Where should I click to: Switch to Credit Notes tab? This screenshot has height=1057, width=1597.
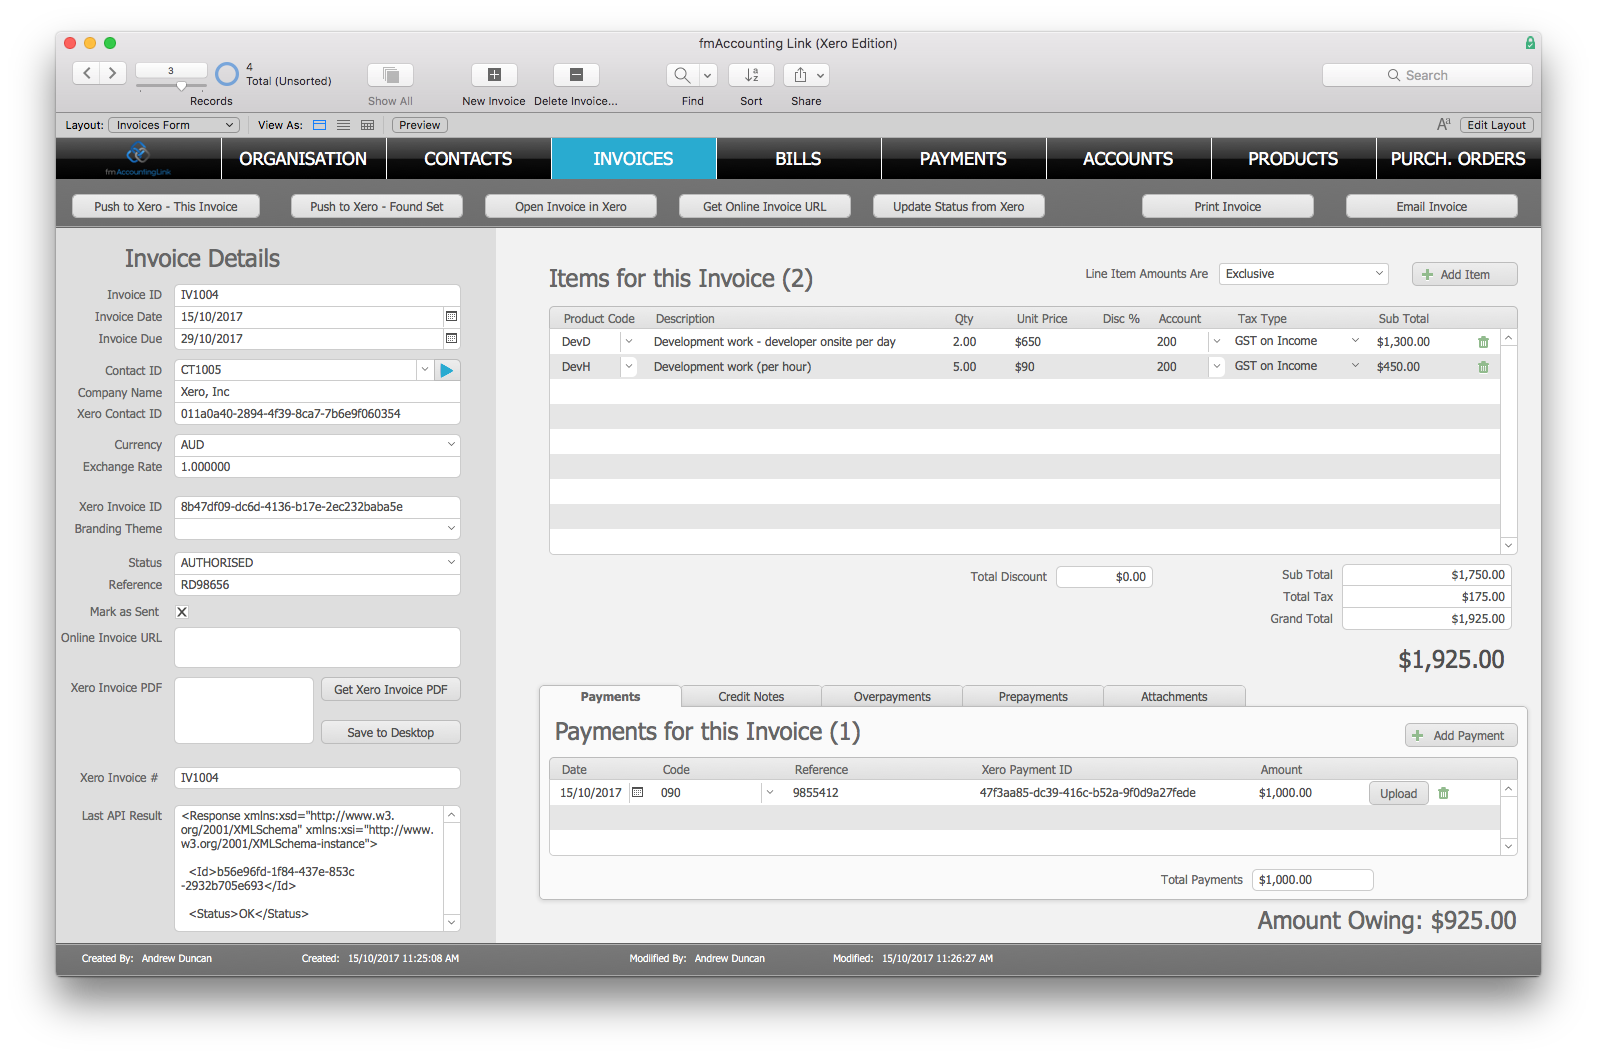coord(751,697)
